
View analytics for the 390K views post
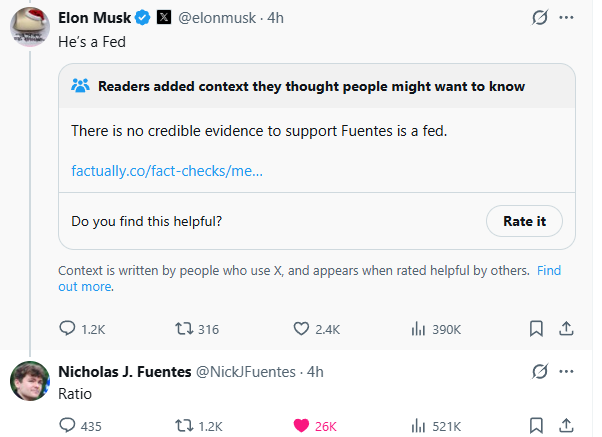tap(419, 328)
